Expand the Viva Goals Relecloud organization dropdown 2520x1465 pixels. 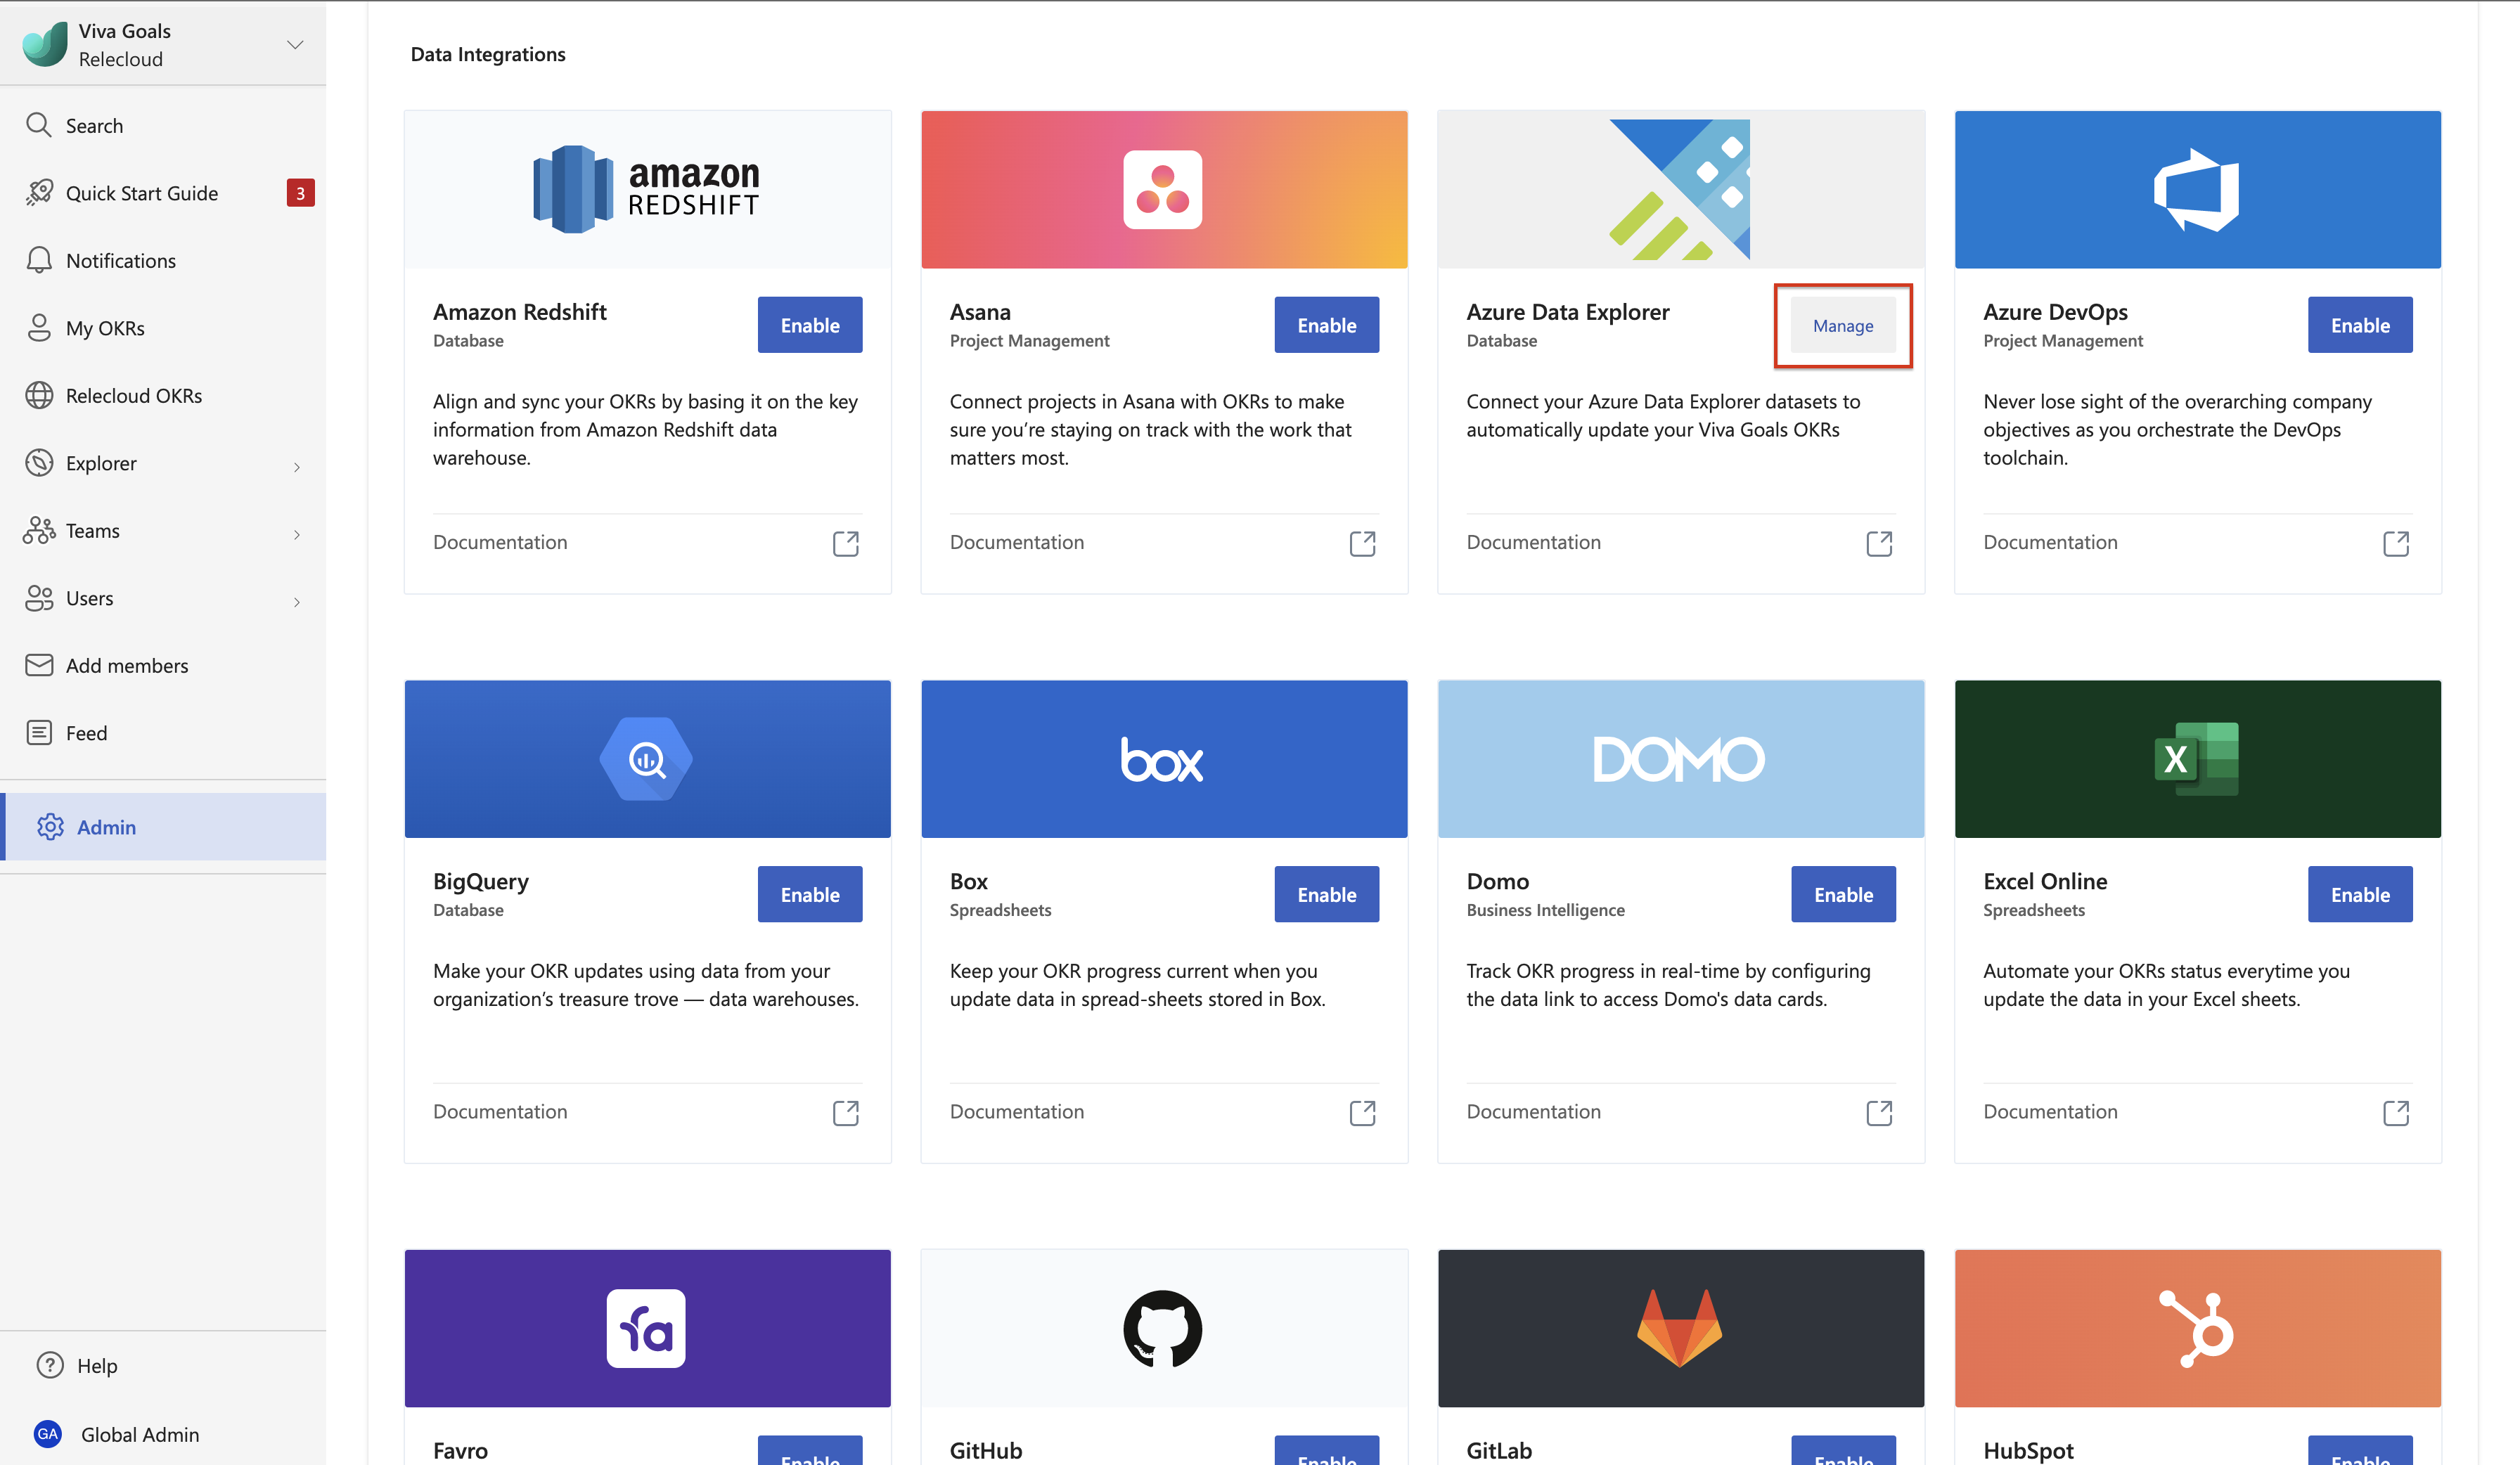tap(294, 45)
